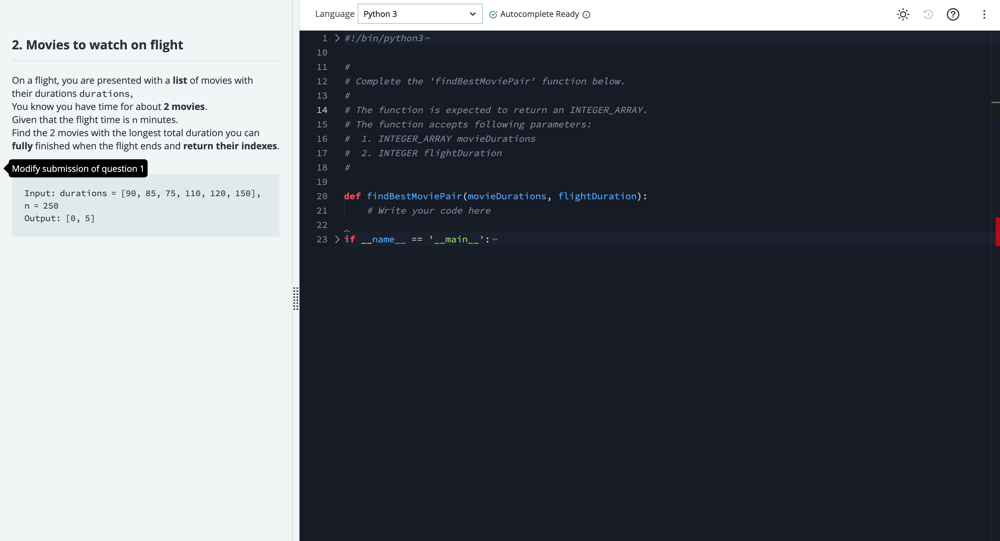Image resolution: width=1000 pixels, height=541 pixels.
Task: Click line number 20 in the gutter
Action: [x=322, y=196]
